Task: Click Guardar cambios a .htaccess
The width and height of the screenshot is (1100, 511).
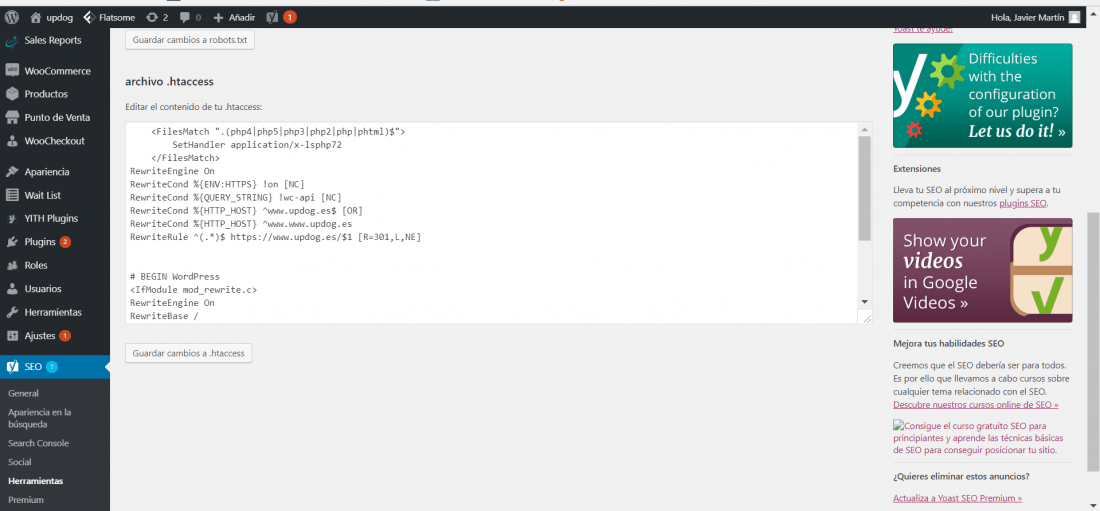Action: tap(188, 353)
